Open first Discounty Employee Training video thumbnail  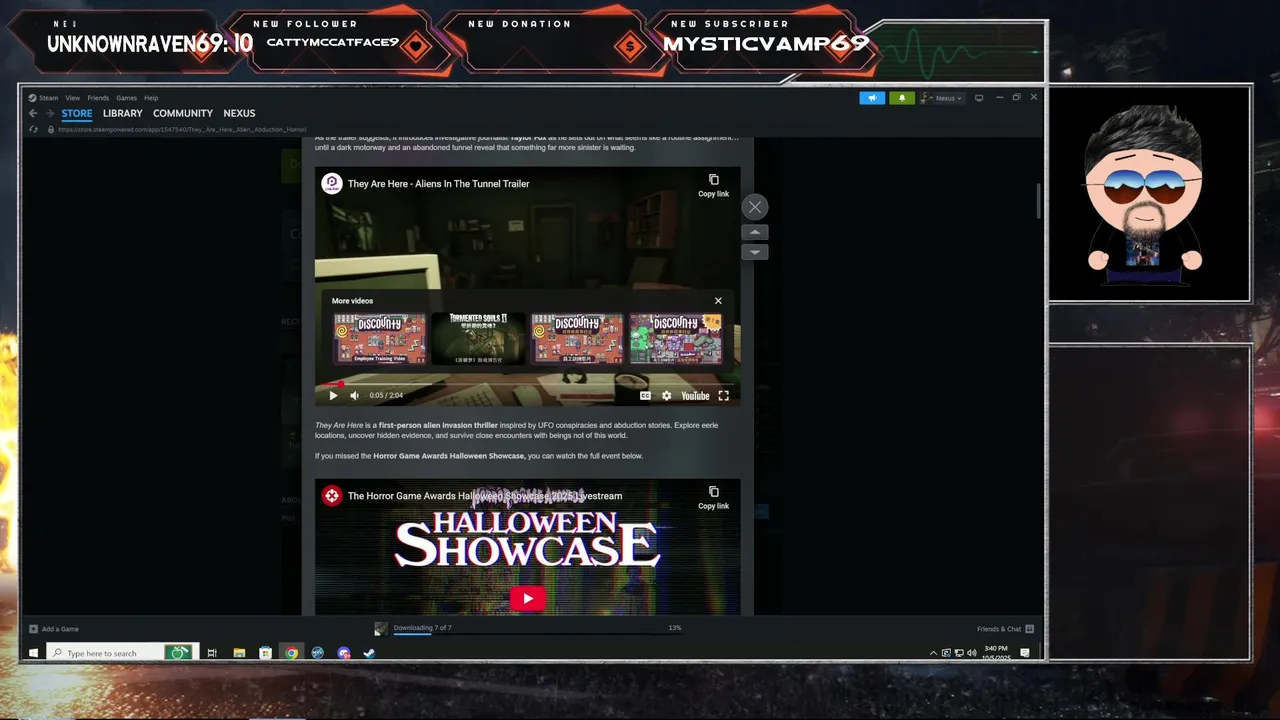tap(379, 338)
